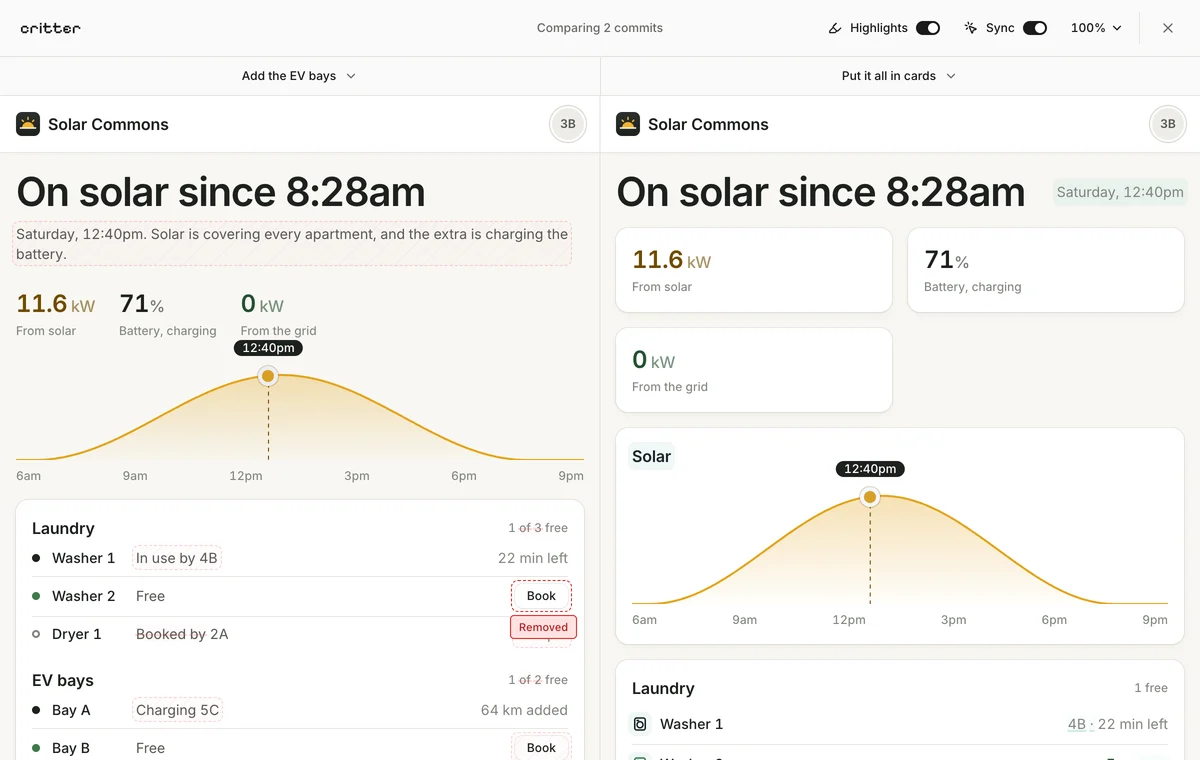Screen dimensions: 1200x760
Task: Click the 3pm axis label on right chart
Action: click(954, 620)
